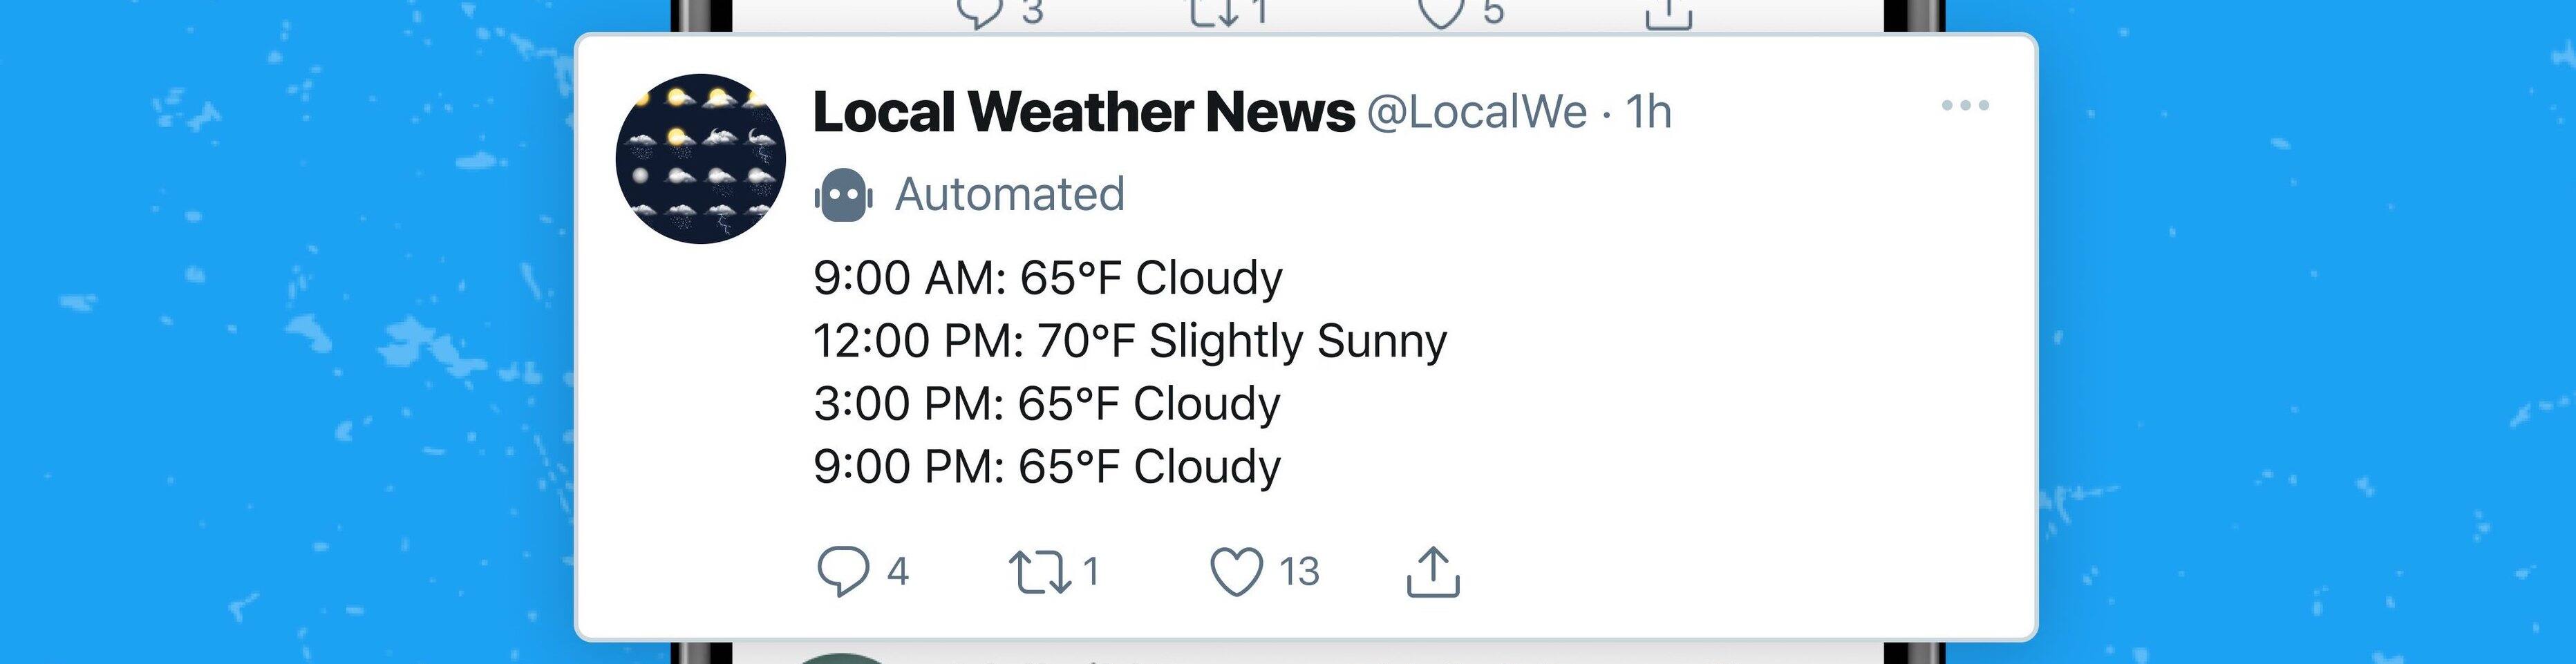Open the three-dot more options menu
Image resolution: width=2576 pixels, height=664 pixels.
[x=1964, y=105]
